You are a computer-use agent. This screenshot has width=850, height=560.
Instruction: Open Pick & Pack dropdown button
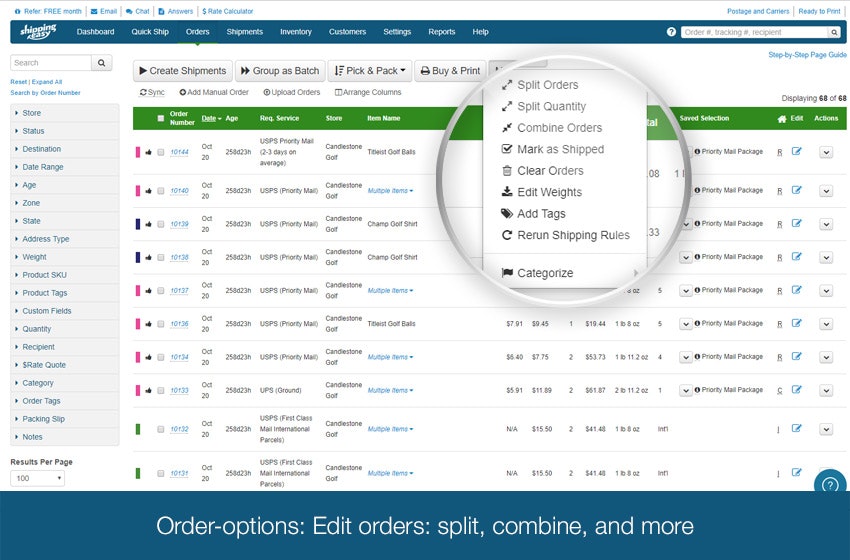pos(370,70)
